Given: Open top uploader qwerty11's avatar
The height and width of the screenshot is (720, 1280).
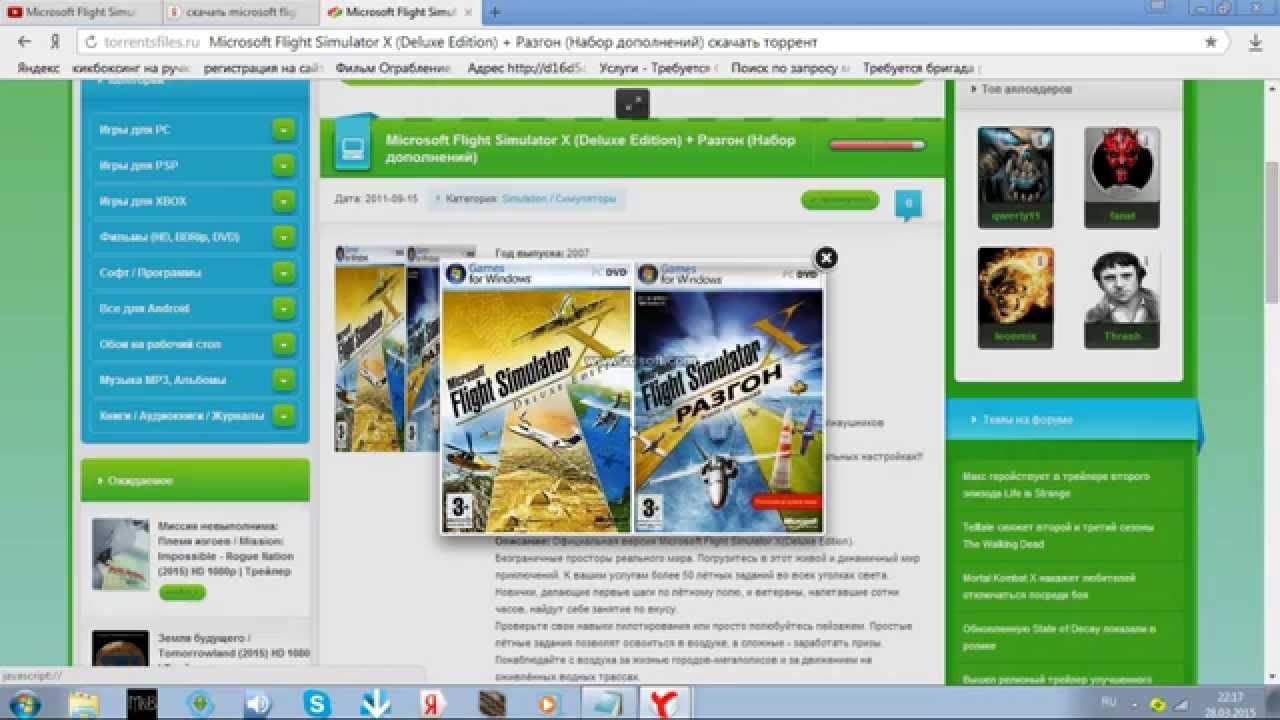Looking at the screenshot, I should coord(1015,177).
